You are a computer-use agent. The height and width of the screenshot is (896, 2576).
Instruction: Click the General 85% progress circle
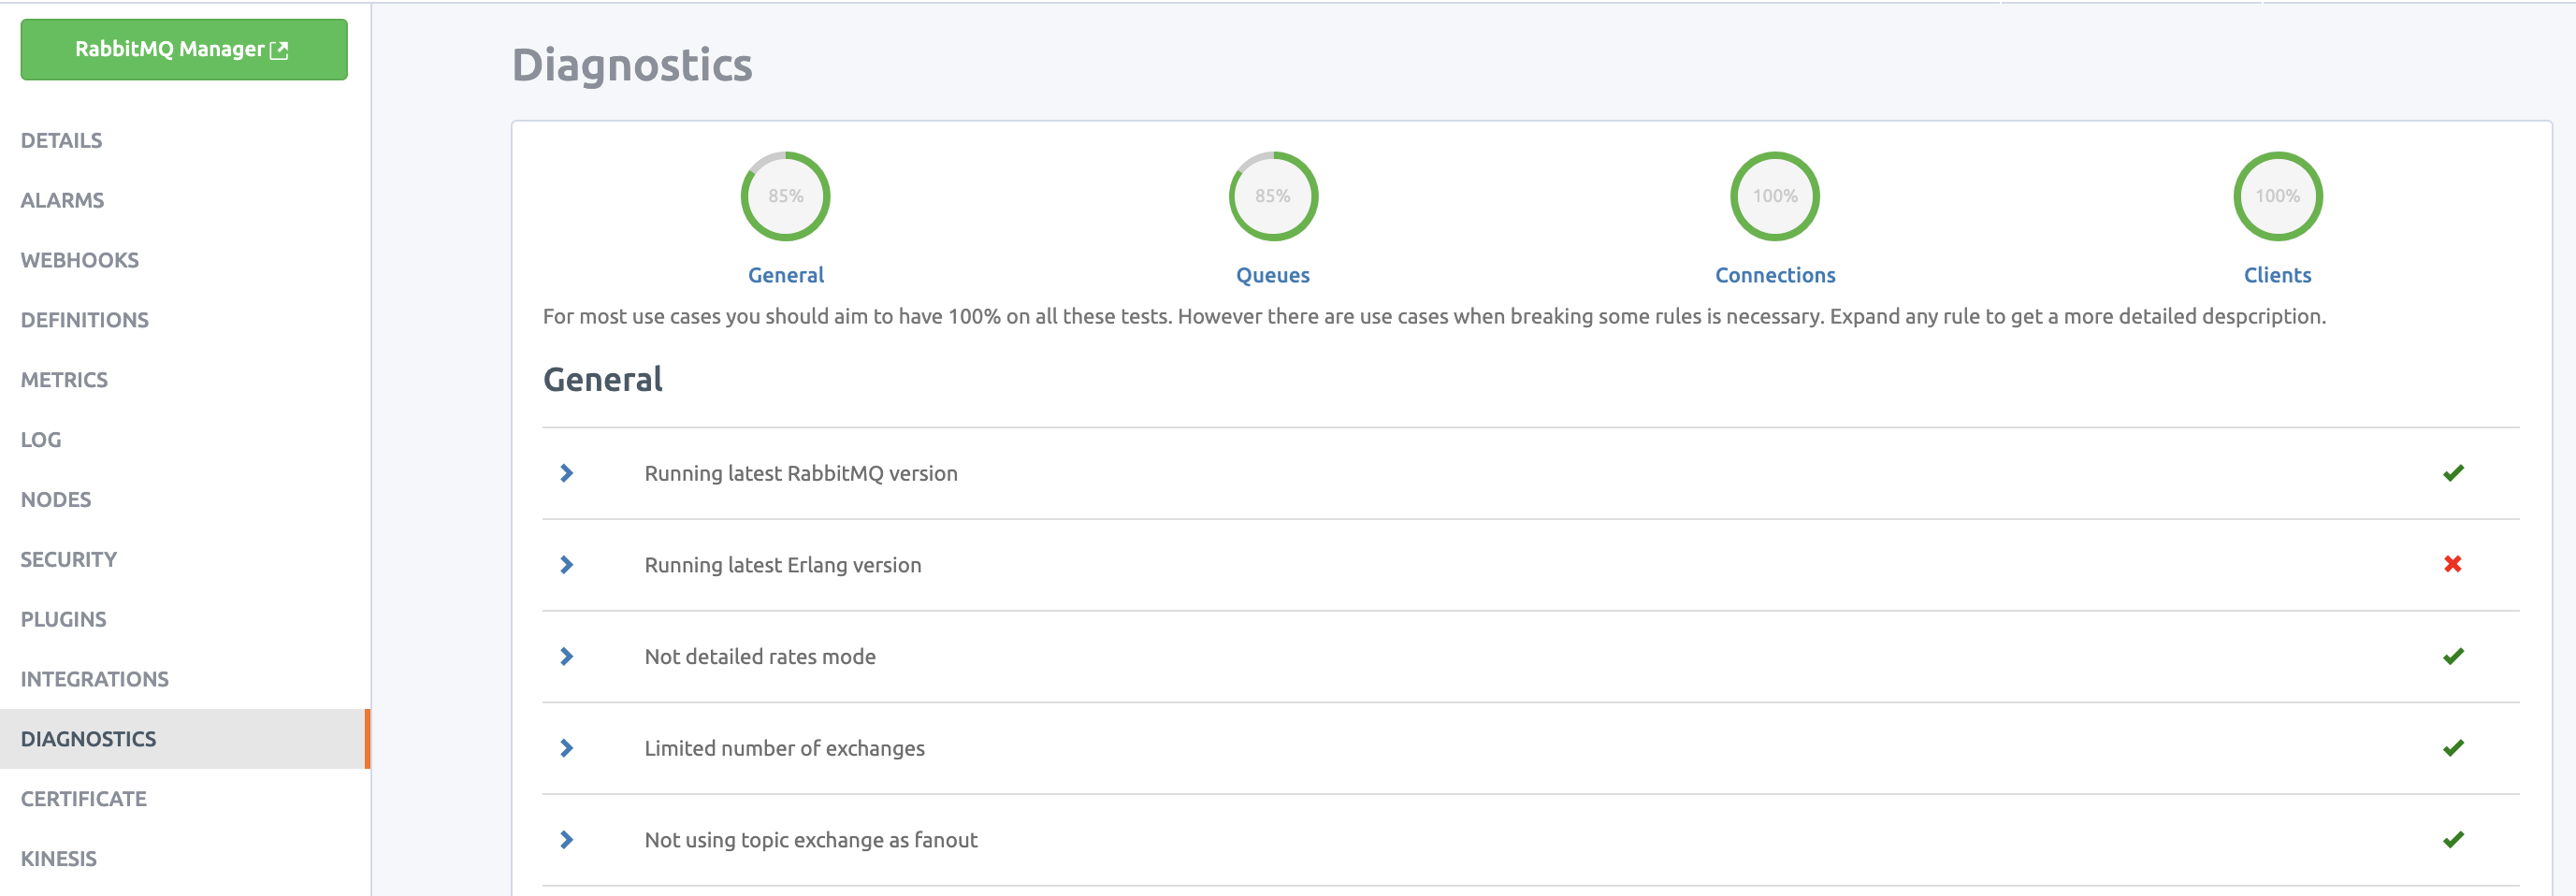coord(786,196)
